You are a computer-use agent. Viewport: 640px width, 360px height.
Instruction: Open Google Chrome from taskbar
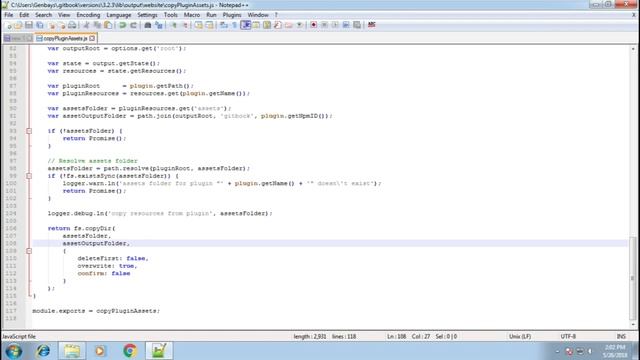[130, 351]
